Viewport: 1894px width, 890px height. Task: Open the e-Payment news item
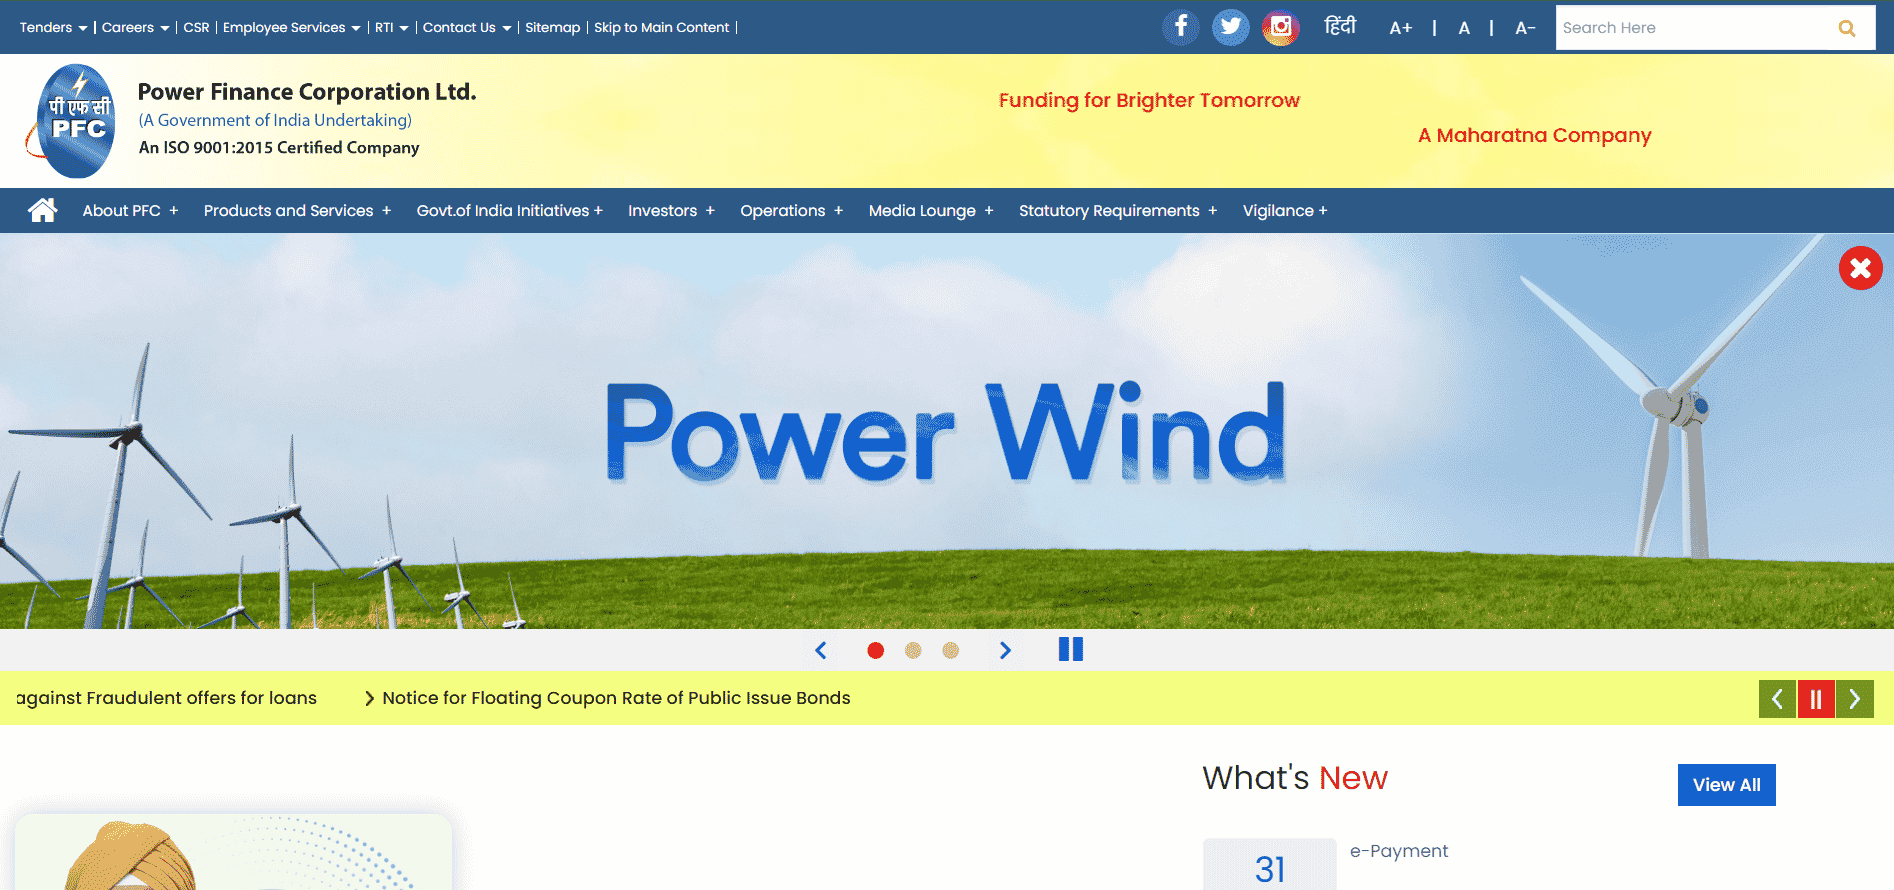pos(1398,851)
